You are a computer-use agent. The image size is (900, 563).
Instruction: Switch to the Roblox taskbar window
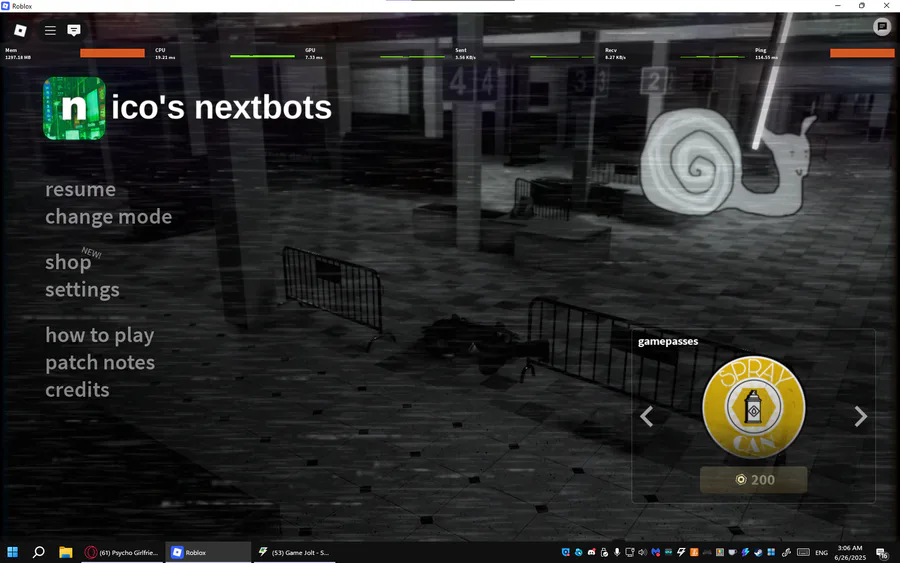[208, 552]
